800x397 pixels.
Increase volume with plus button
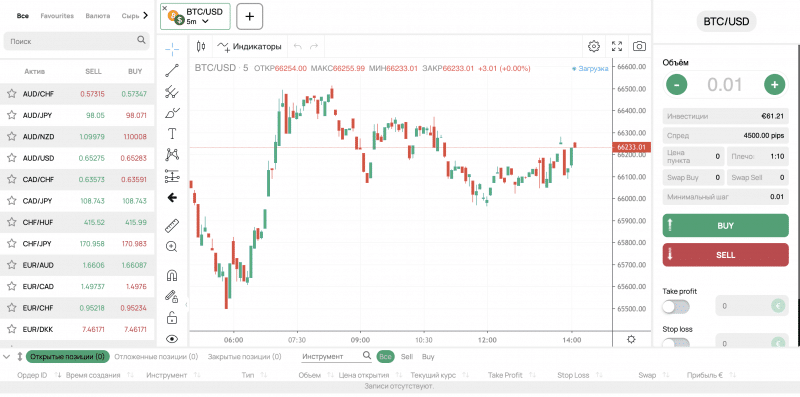[x=774, y=85]
